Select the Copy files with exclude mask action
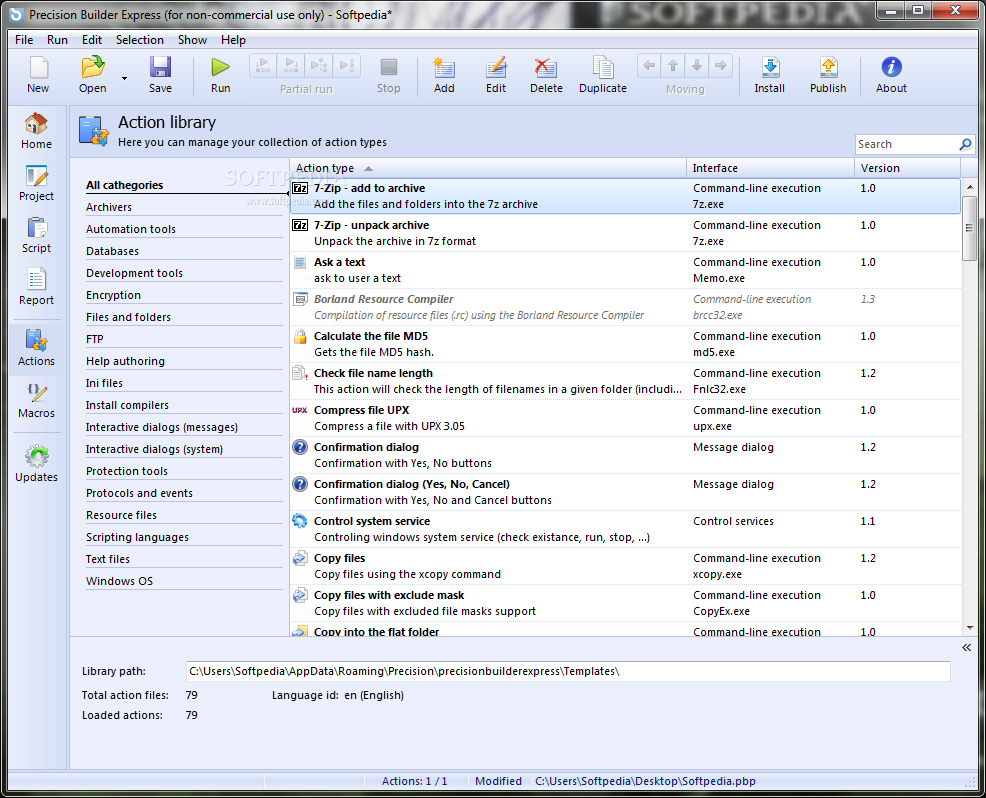This screenshot has width=986, height=798. coord(626,604)
